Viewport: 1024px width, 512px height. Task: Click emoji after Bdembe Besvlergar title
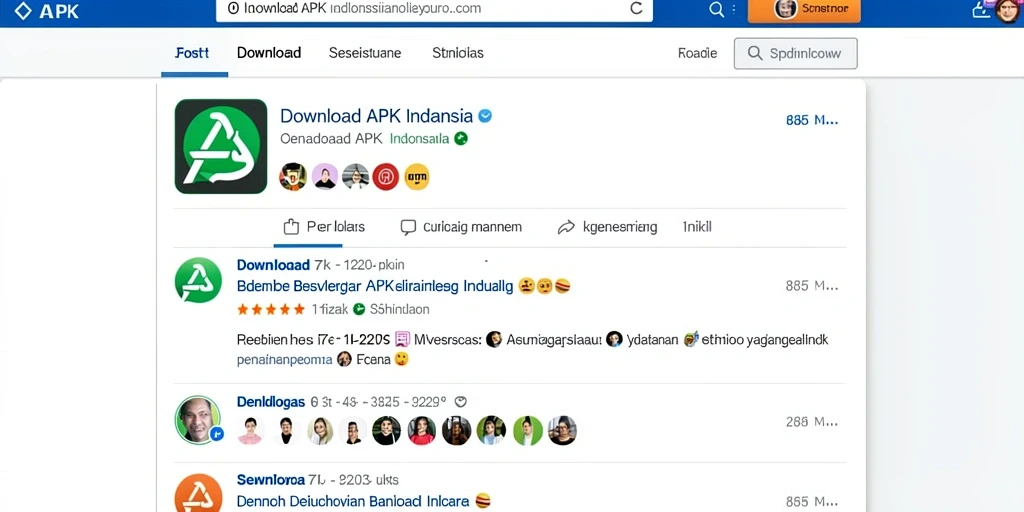pos(545,286)
